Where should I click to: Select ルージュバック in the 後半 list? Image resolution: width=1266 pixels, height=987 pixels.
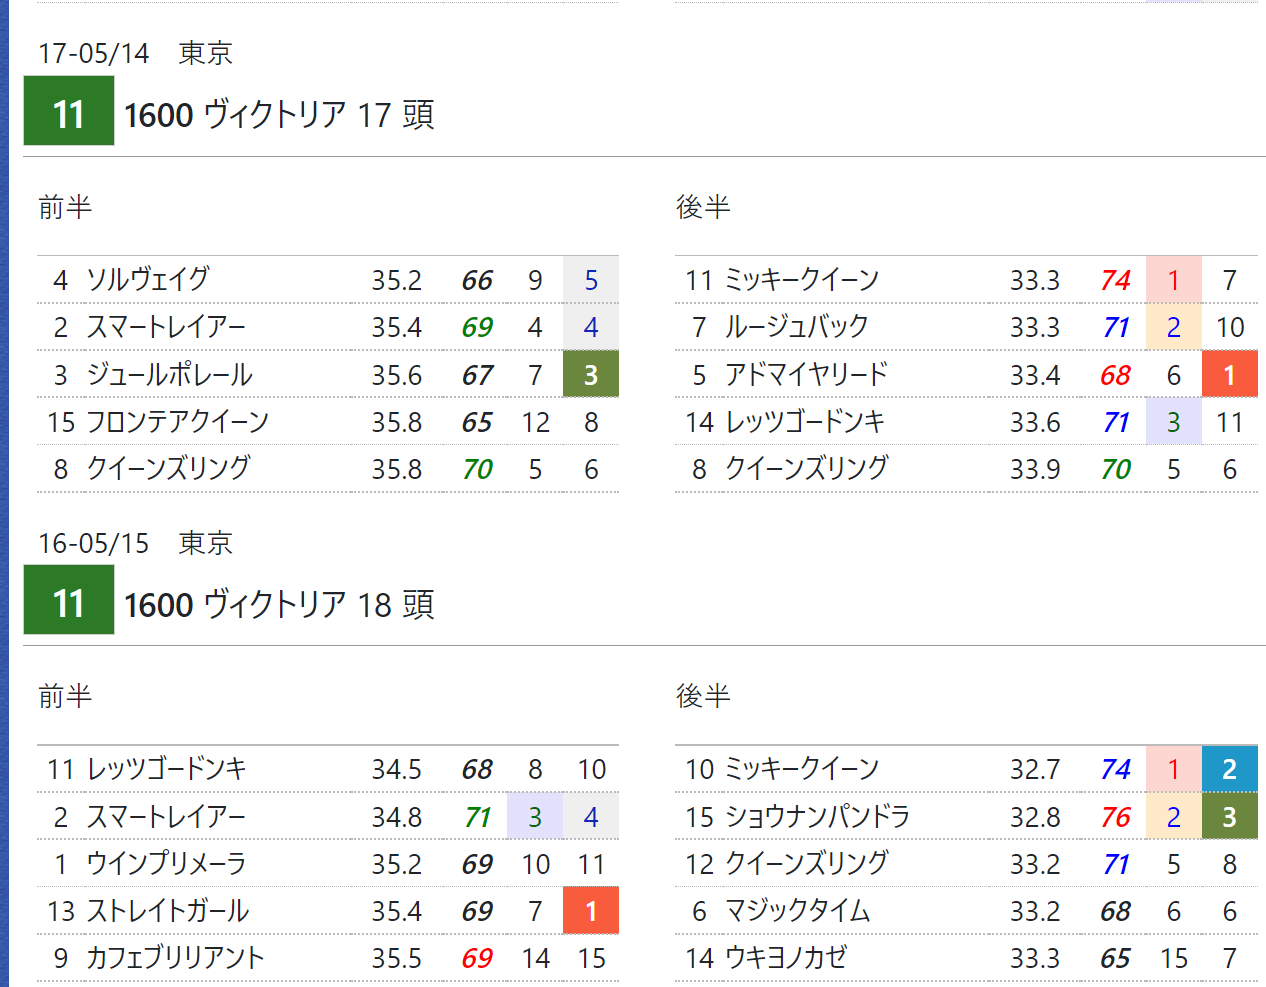click(x=797, y=327)
